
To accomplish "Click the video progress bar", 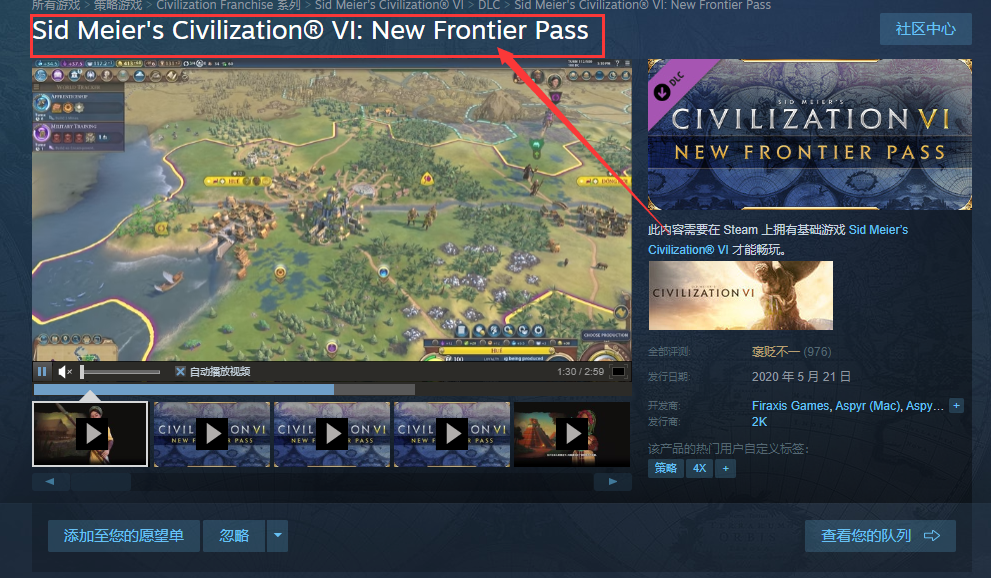I will point(224,389).
